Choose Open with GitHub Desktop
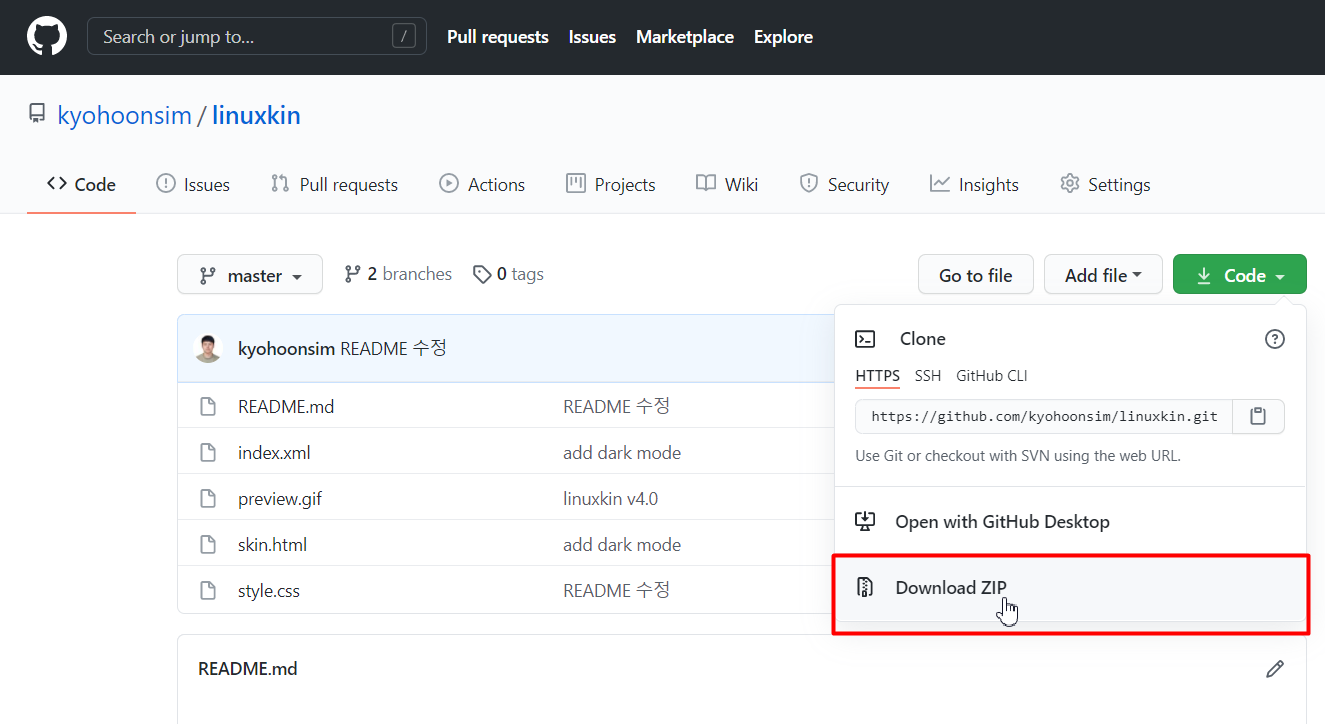Screen dimensions: 1325x724 [x=1070, y=521]
